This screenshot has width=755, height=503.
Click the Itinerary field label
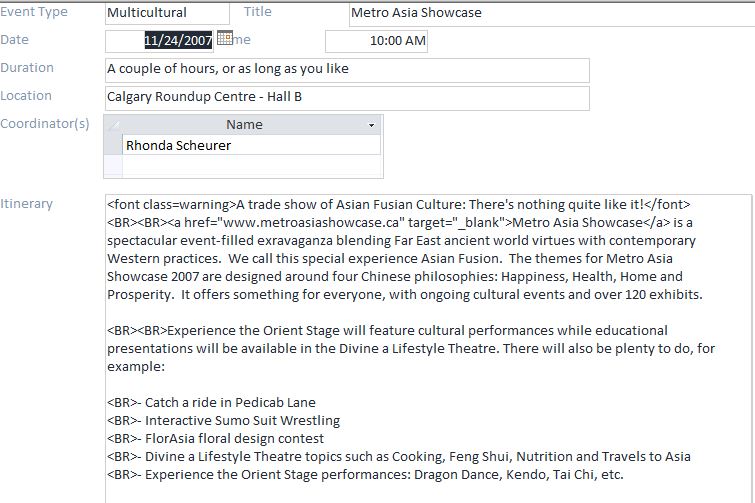(26, 204)
